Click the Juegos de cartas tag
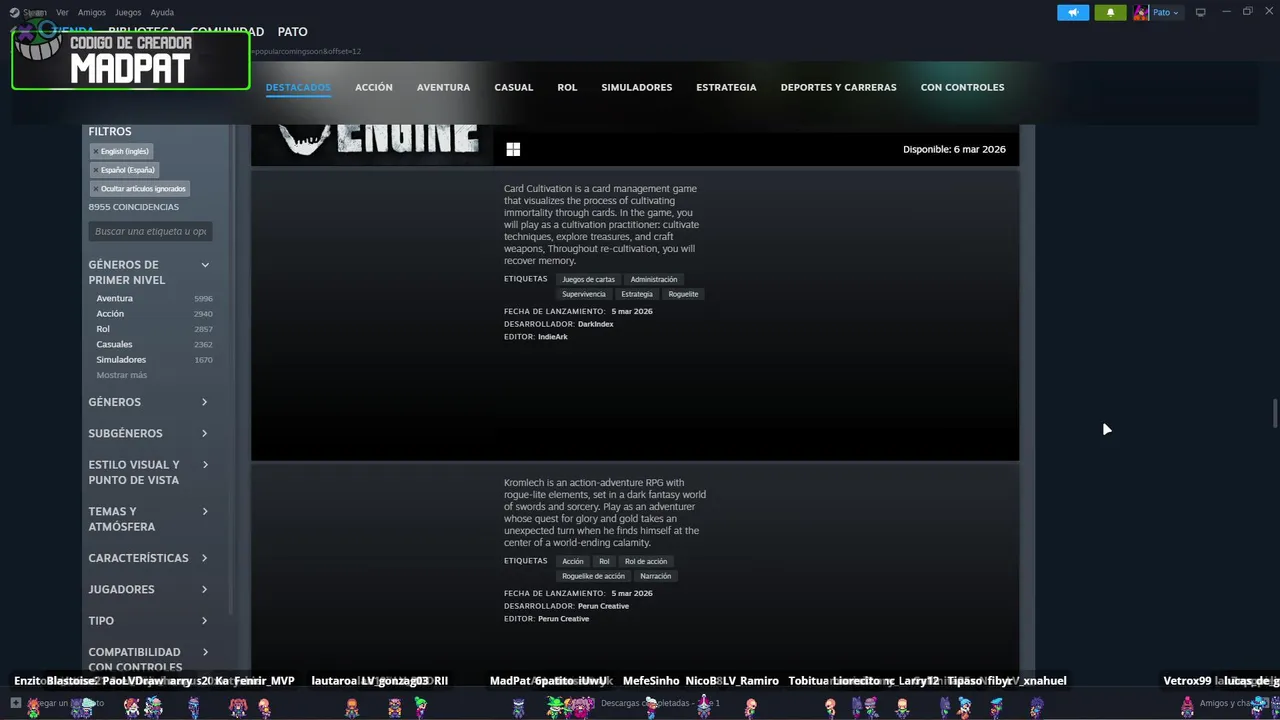Screen dimensions: 1280x720 tap(588, 279)
